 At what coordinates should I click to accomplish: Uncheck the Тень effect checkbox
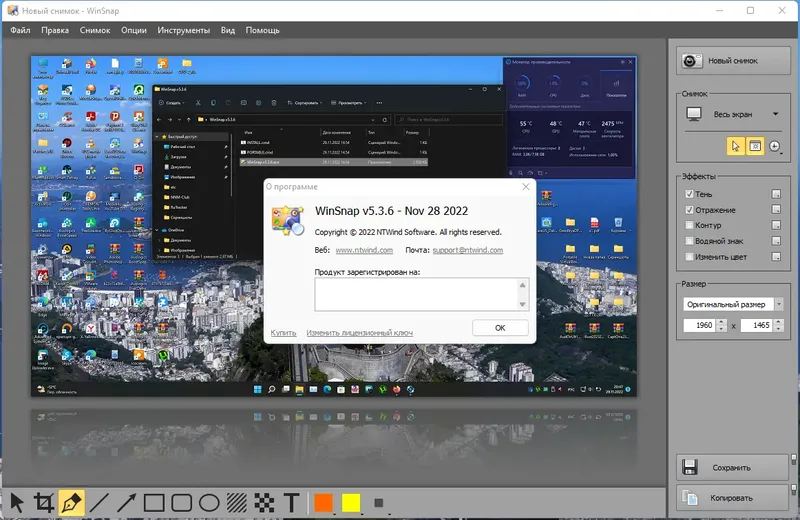689,194
